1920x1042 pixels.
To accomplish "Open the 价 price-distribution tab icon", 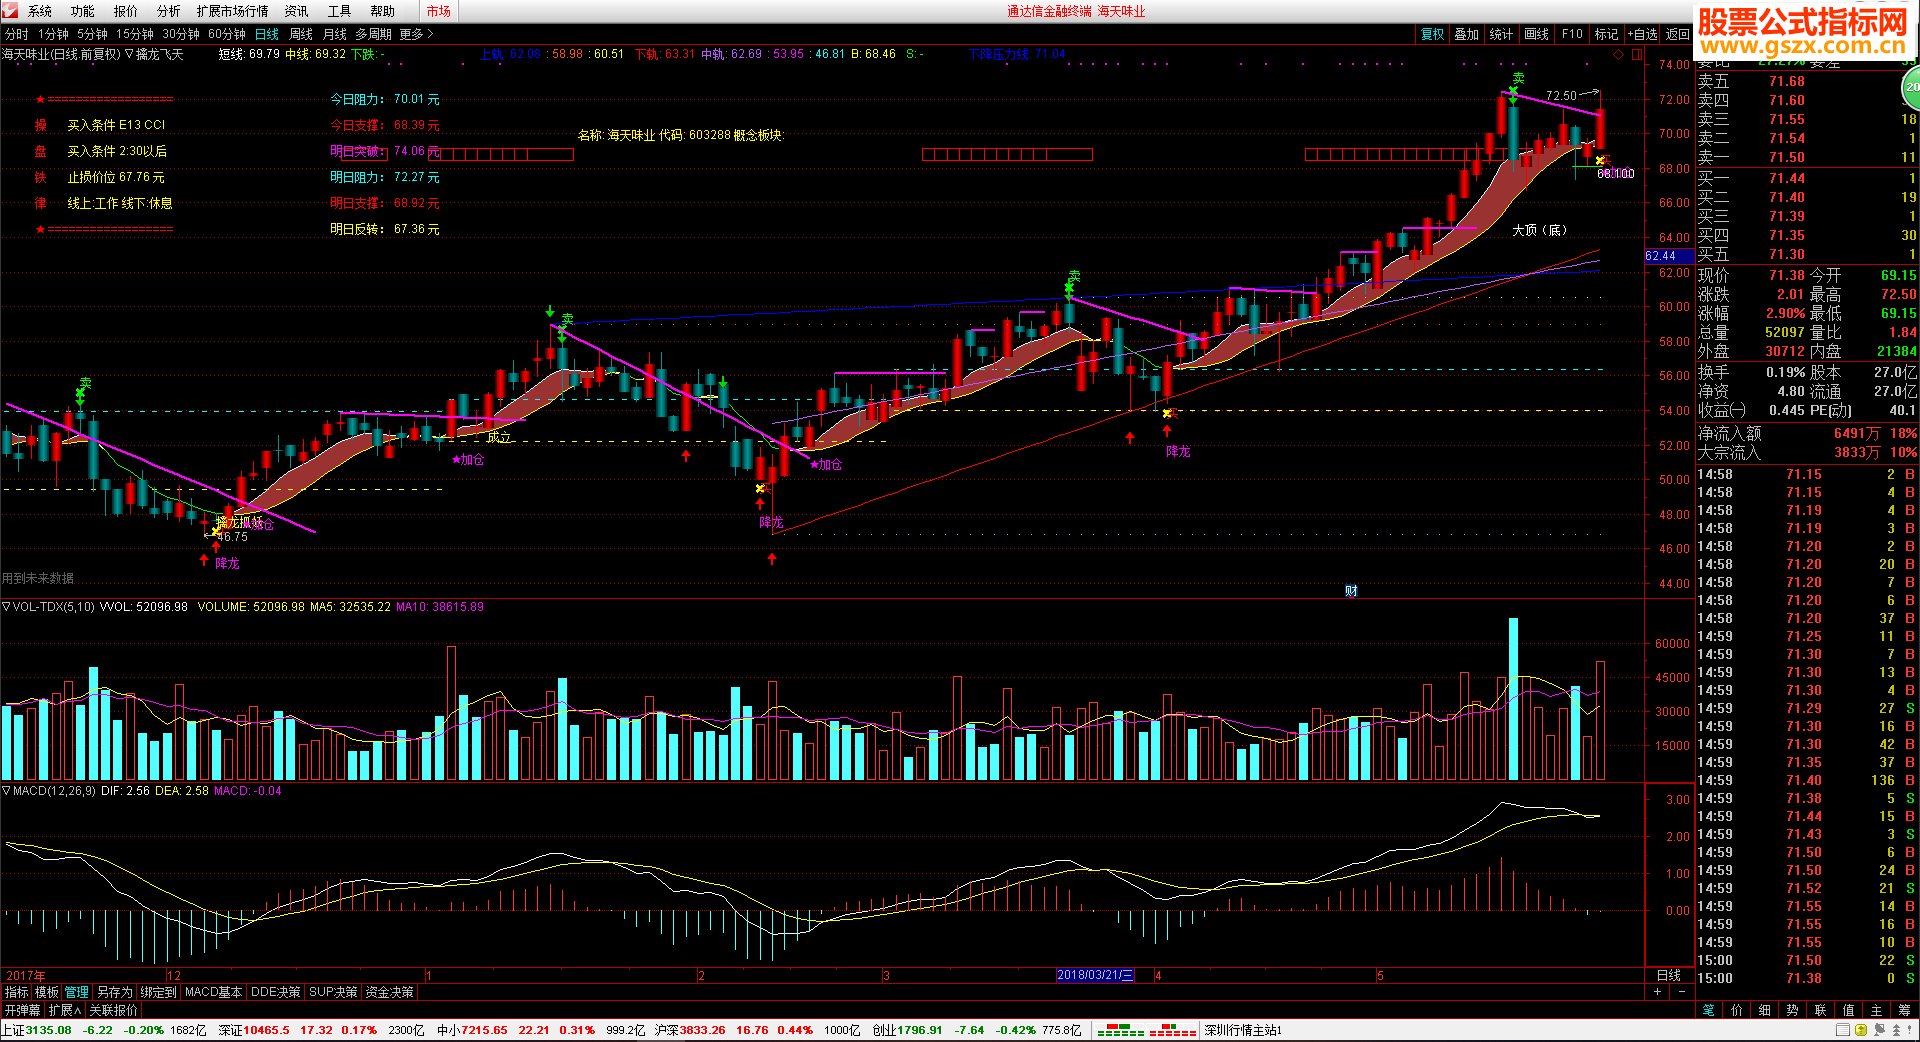I will click(x=1737, y=1010).
